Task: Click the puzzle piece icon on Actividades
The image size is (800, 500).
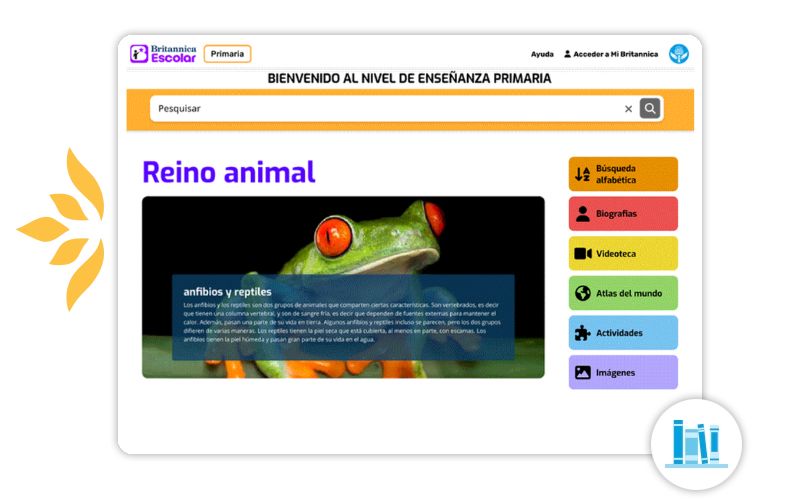Action: tap(582, 333)
